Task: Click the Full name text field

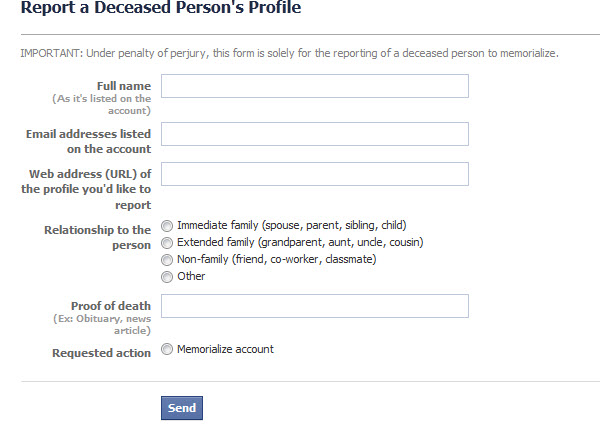Action: click(x=314, y=86)
